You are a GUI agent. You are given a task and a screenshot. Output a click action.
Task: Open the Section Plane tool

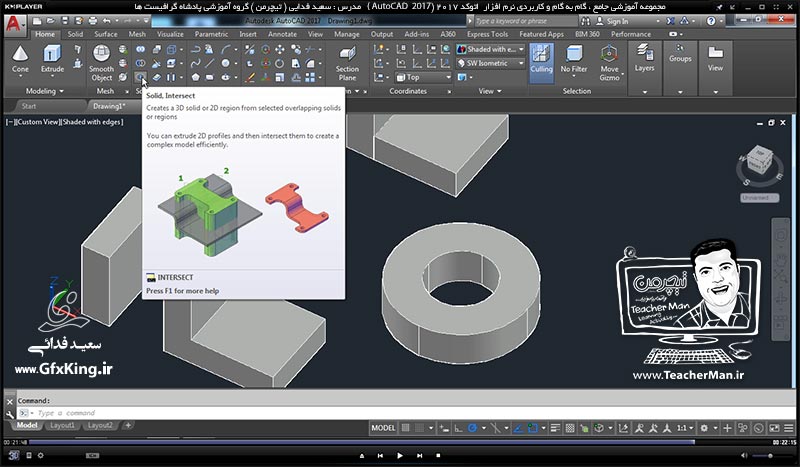pos(347,63)
